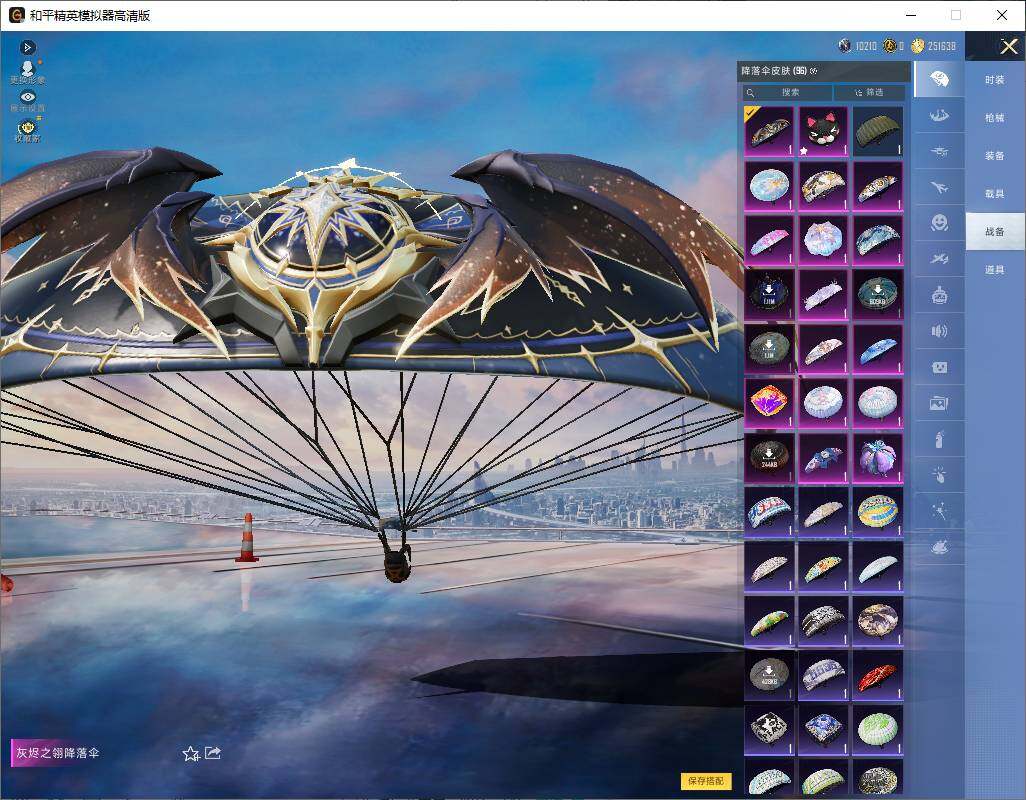Select the orange-purple diamond parachute thumbnail
Screen dimensions: 1026x800
[769, 402]
